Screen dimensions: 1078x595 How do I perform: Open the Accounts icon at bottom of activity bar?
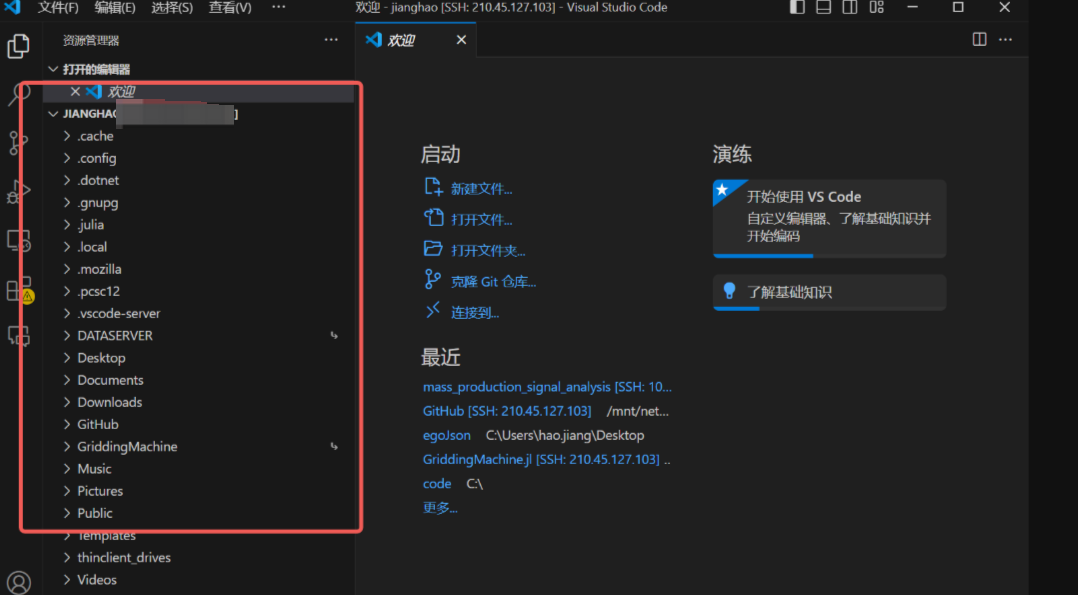(19, 583)
